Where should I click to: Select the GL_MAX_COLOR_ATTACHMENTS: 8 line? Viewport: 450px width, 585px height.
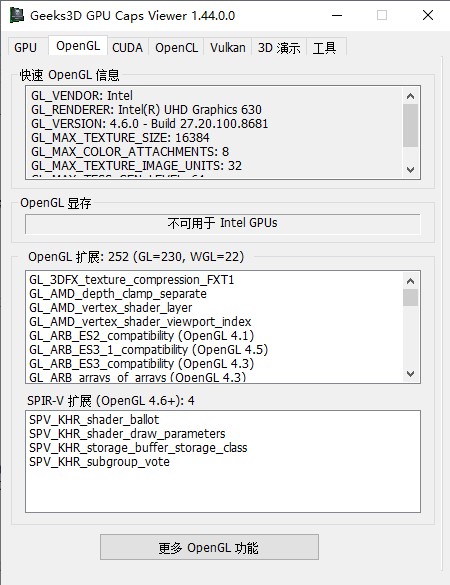[130, 151]
